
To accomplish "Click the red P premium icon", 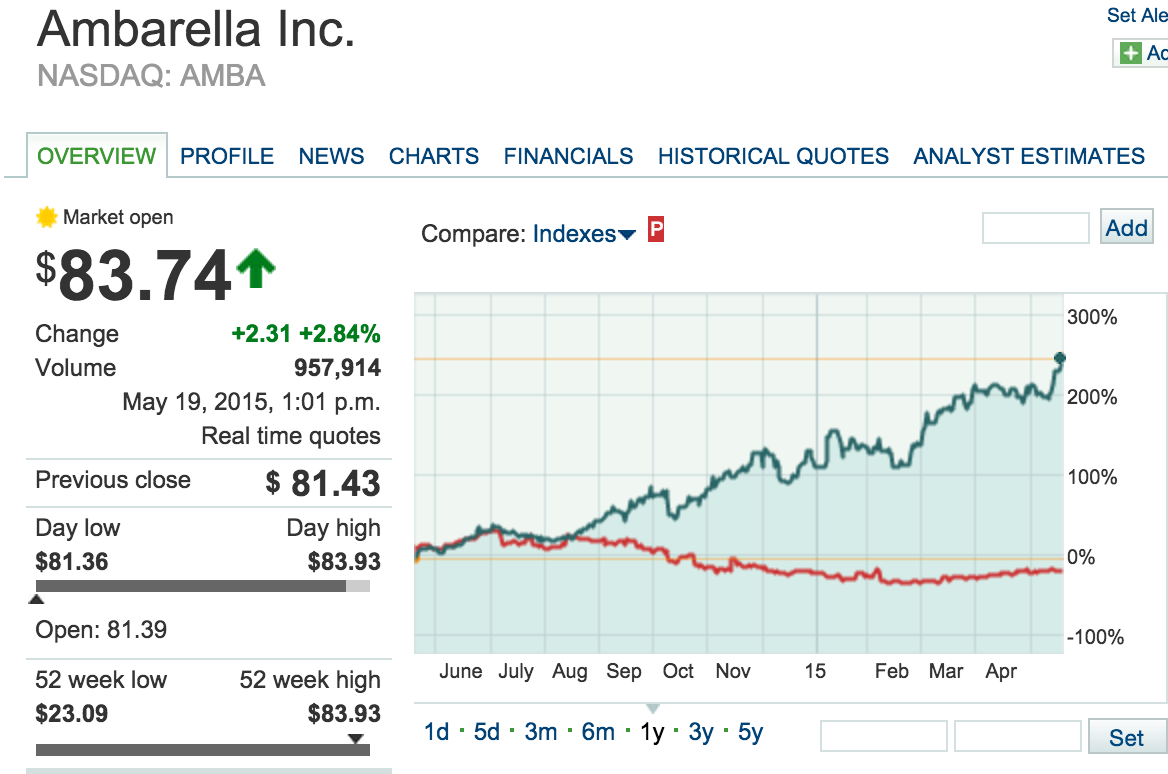I will (656, 229).
